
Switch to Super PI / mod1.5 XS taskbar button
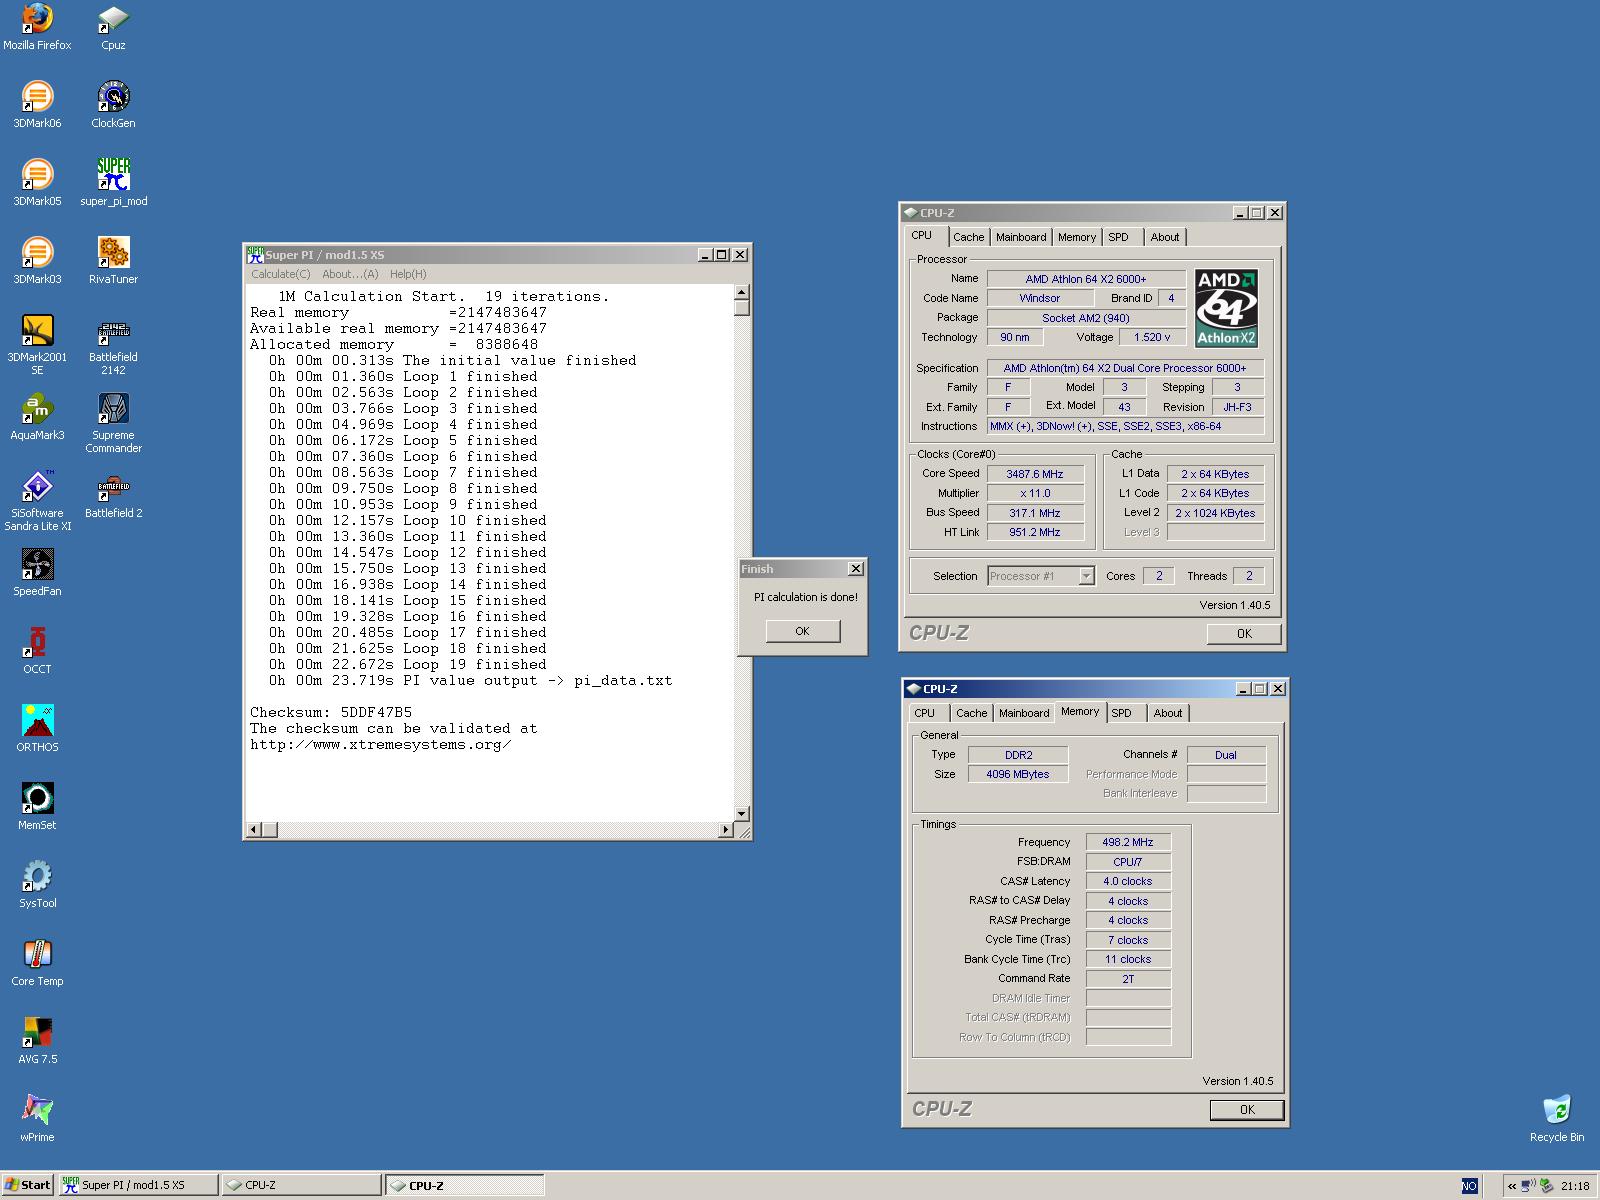pyautogui.click(x=138, y=1185)
